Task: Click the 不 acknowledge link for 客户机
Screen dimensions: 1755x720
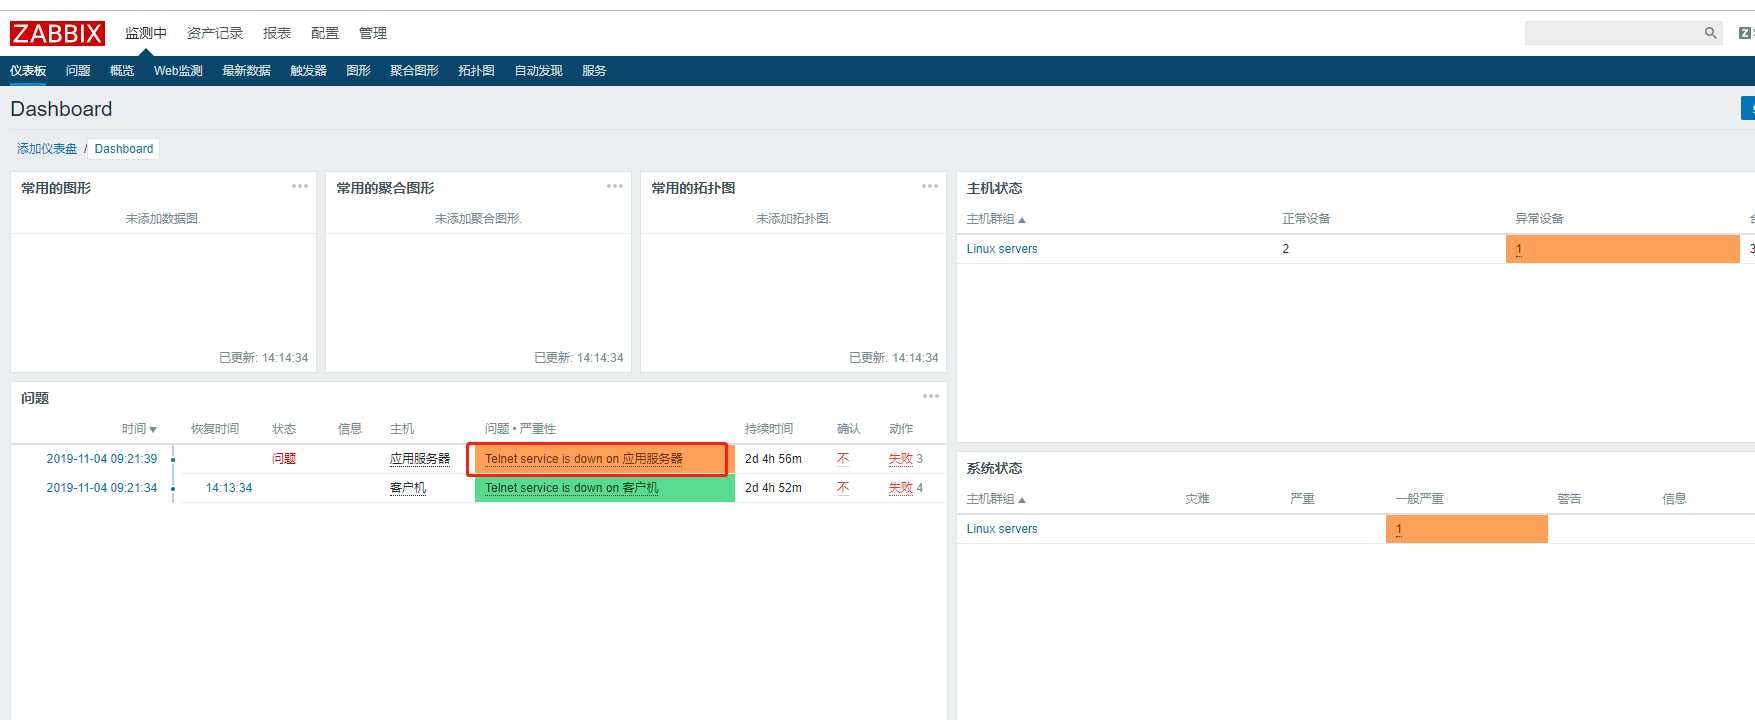Action: tap(843, 488)
